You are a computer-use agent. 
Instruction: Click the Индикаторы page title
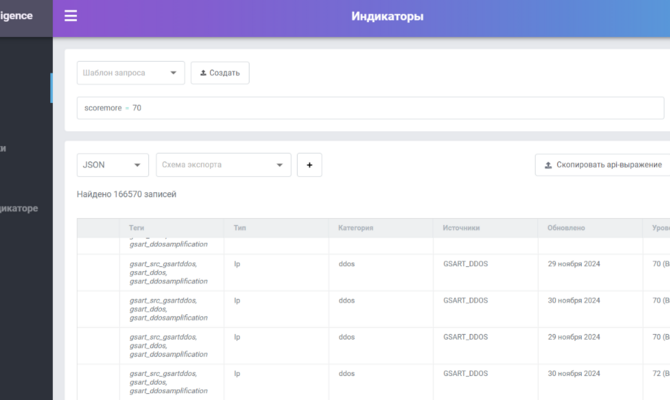point(388,16)
